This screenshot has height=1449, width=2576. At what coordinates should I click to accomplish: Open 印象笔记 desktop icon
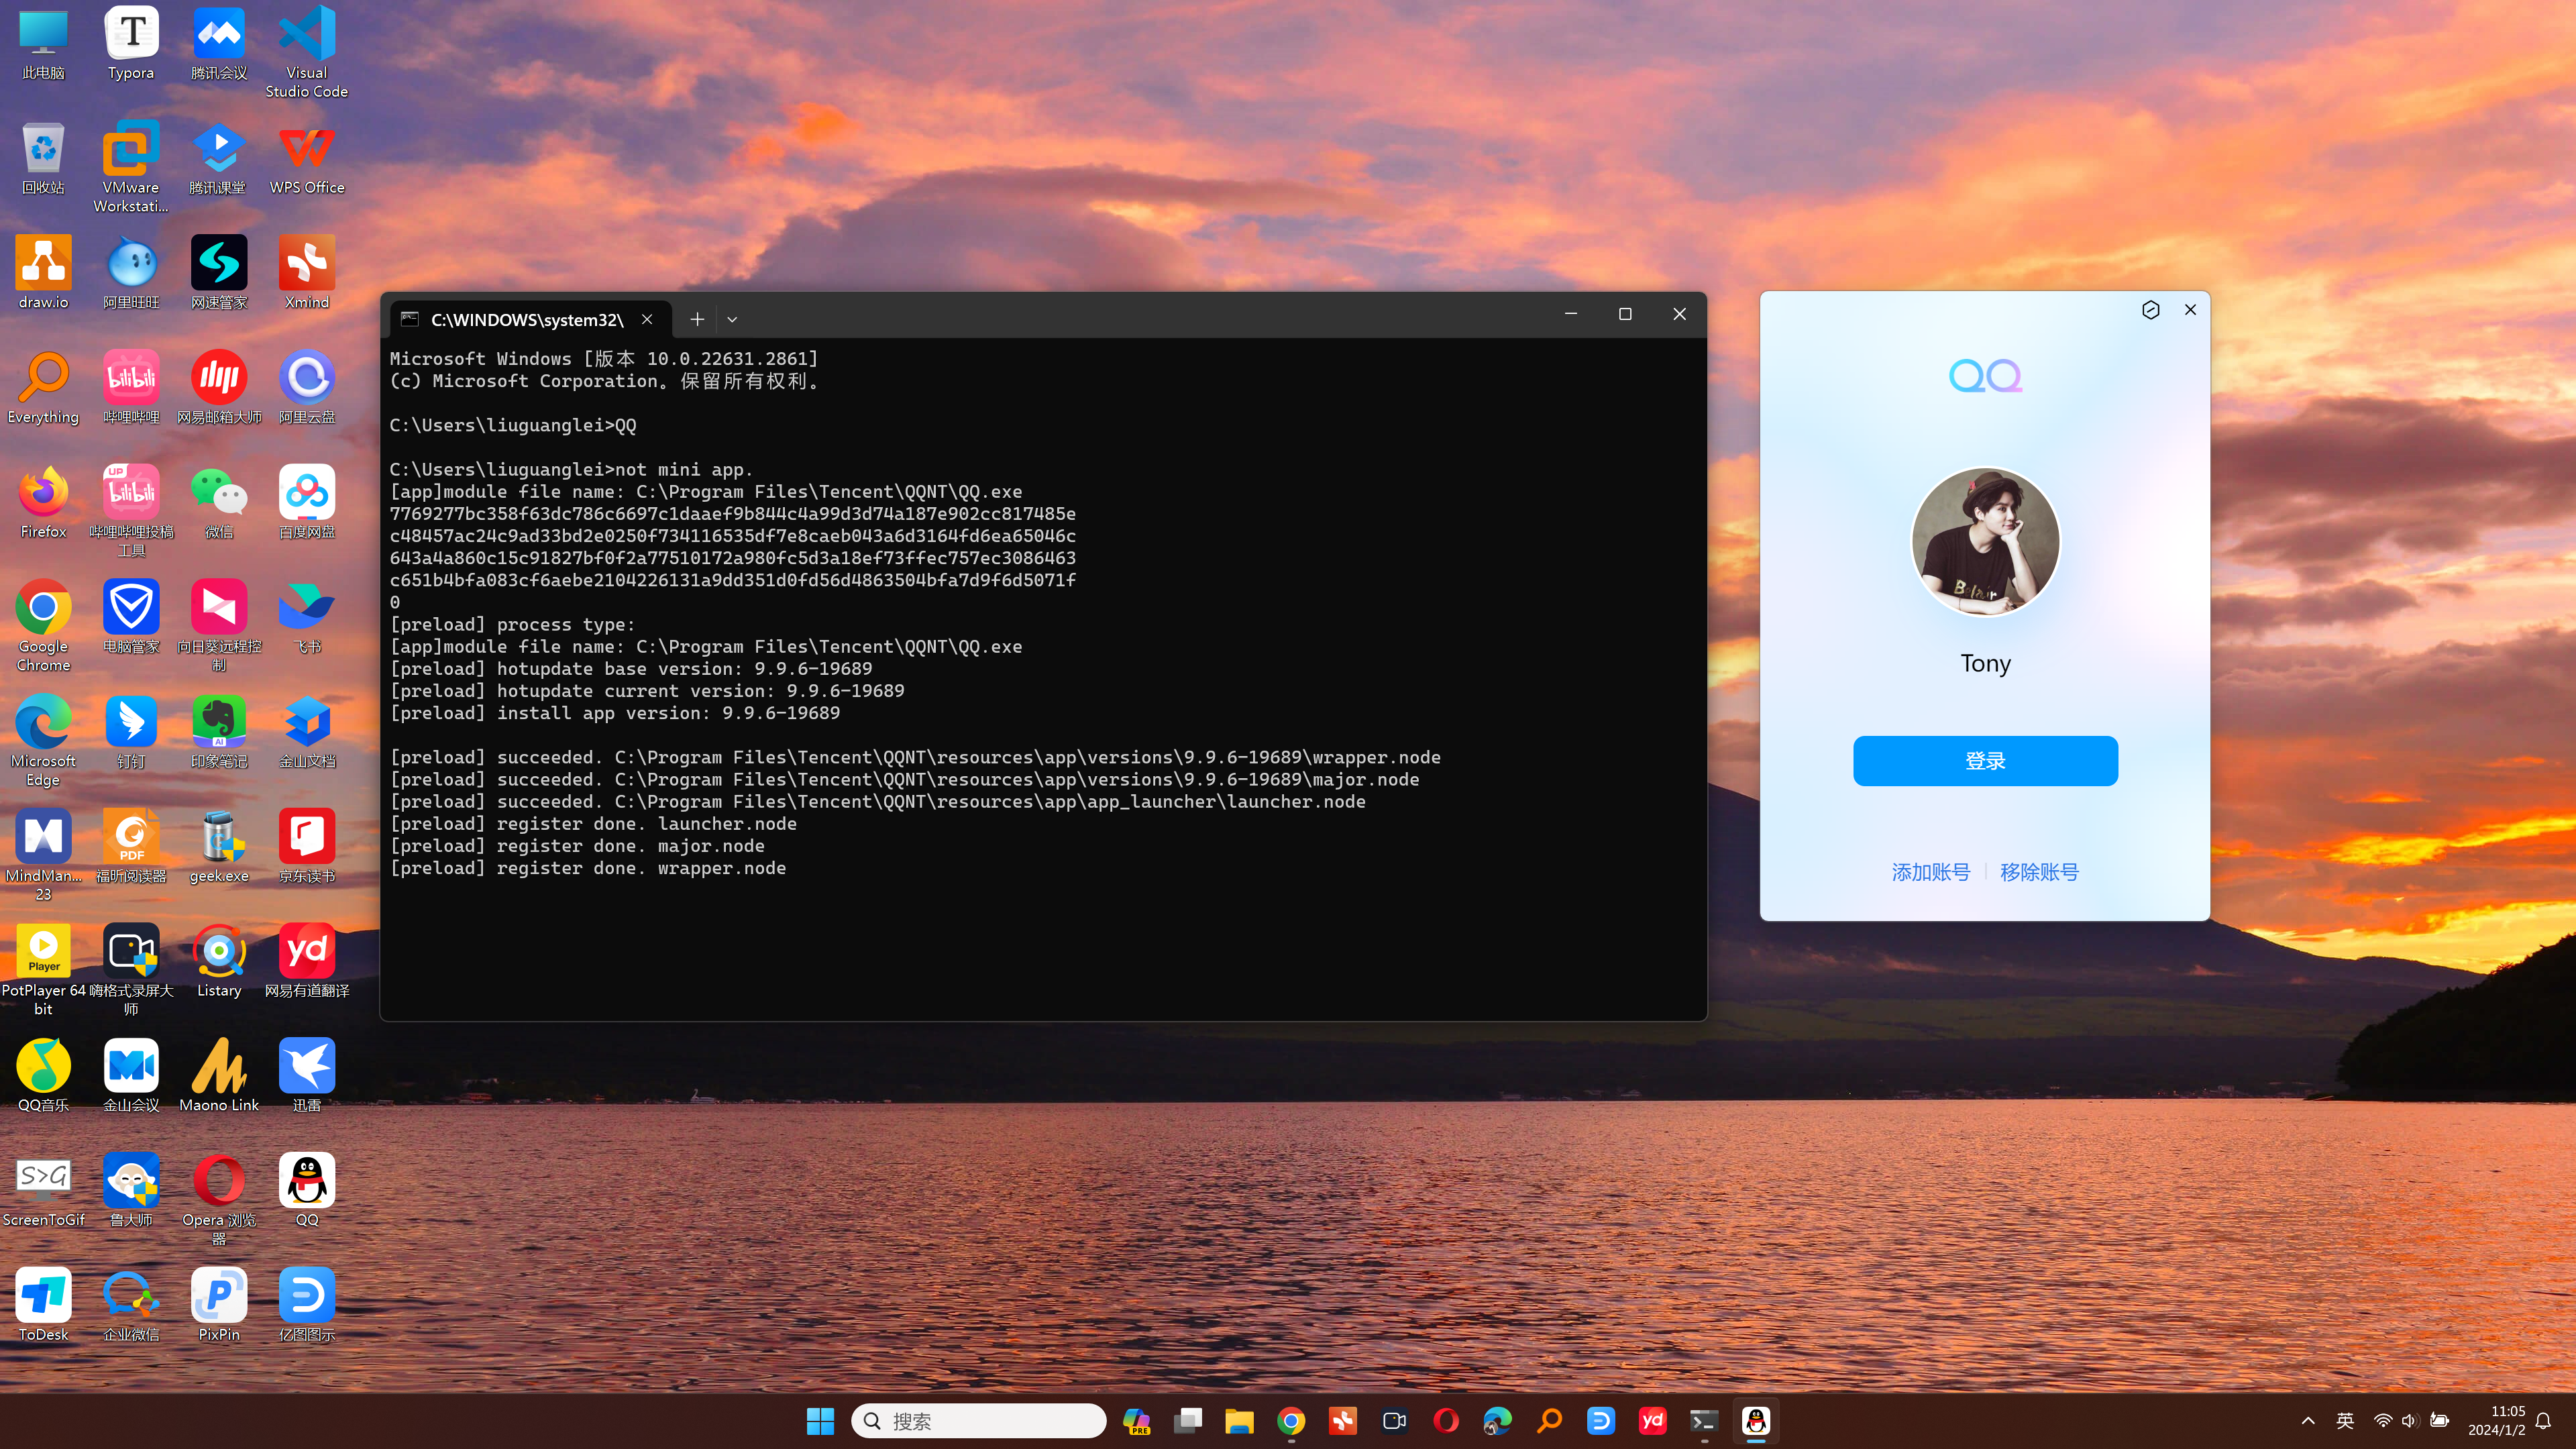(219, 733)
